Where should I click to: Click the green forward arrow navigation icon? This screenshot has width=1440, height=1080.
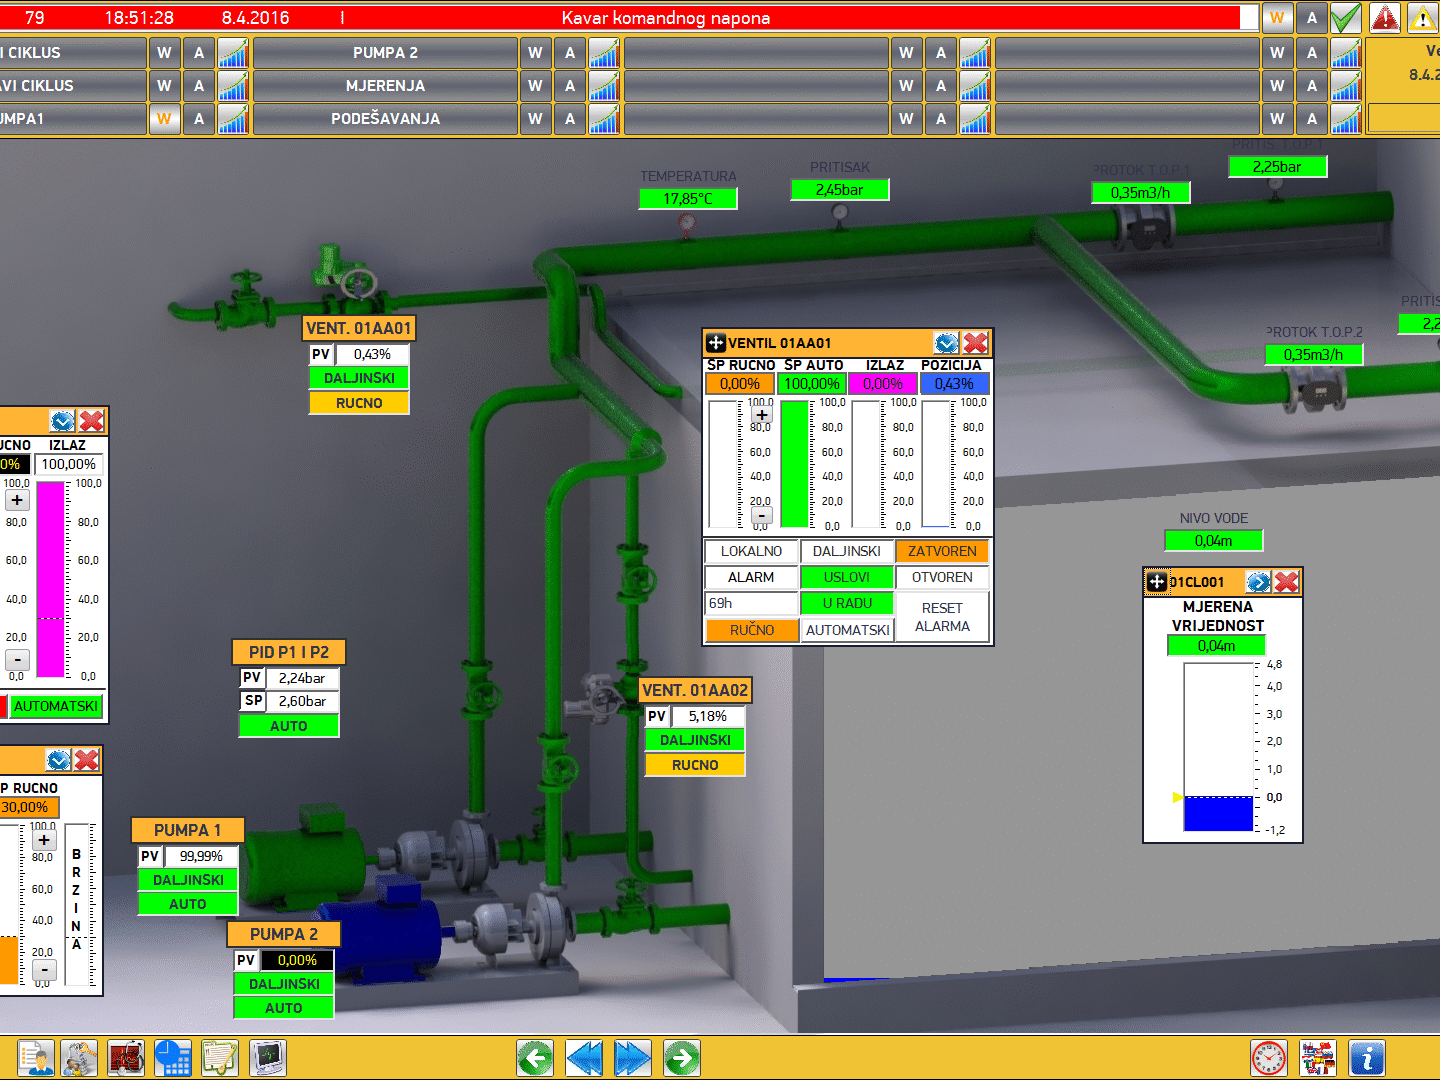click(682, 1058)
